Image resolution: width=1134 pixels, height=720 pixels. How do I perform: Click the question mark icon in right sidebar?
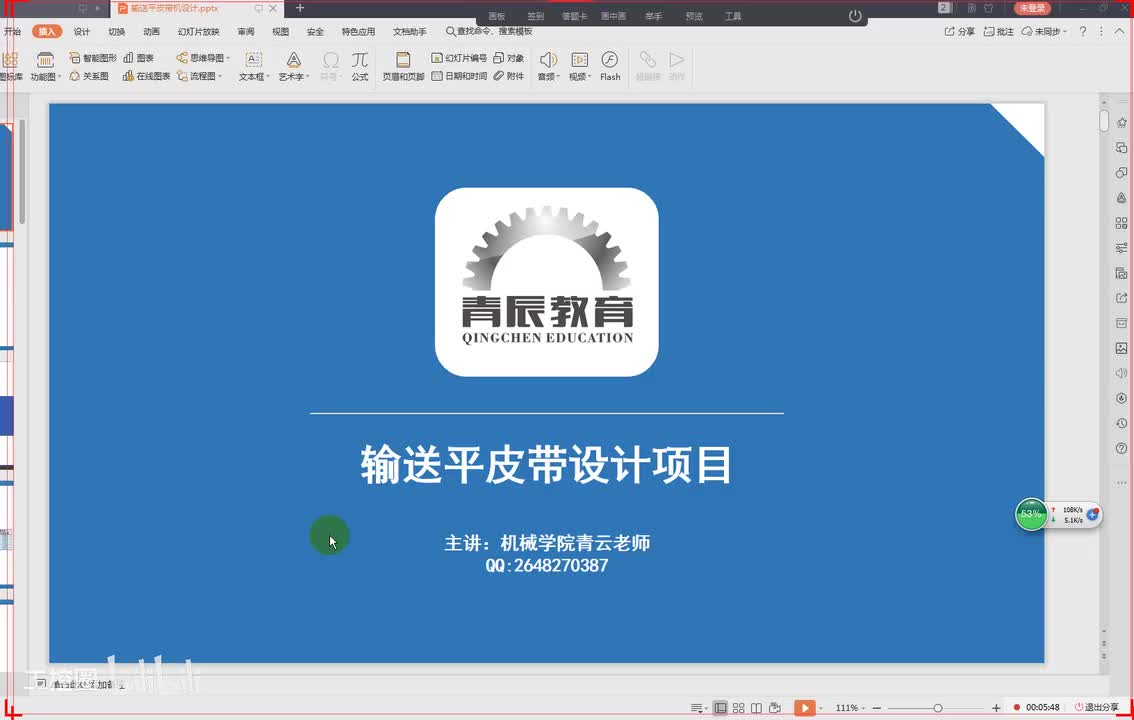pyautogui.click(x=1121, y=448)
